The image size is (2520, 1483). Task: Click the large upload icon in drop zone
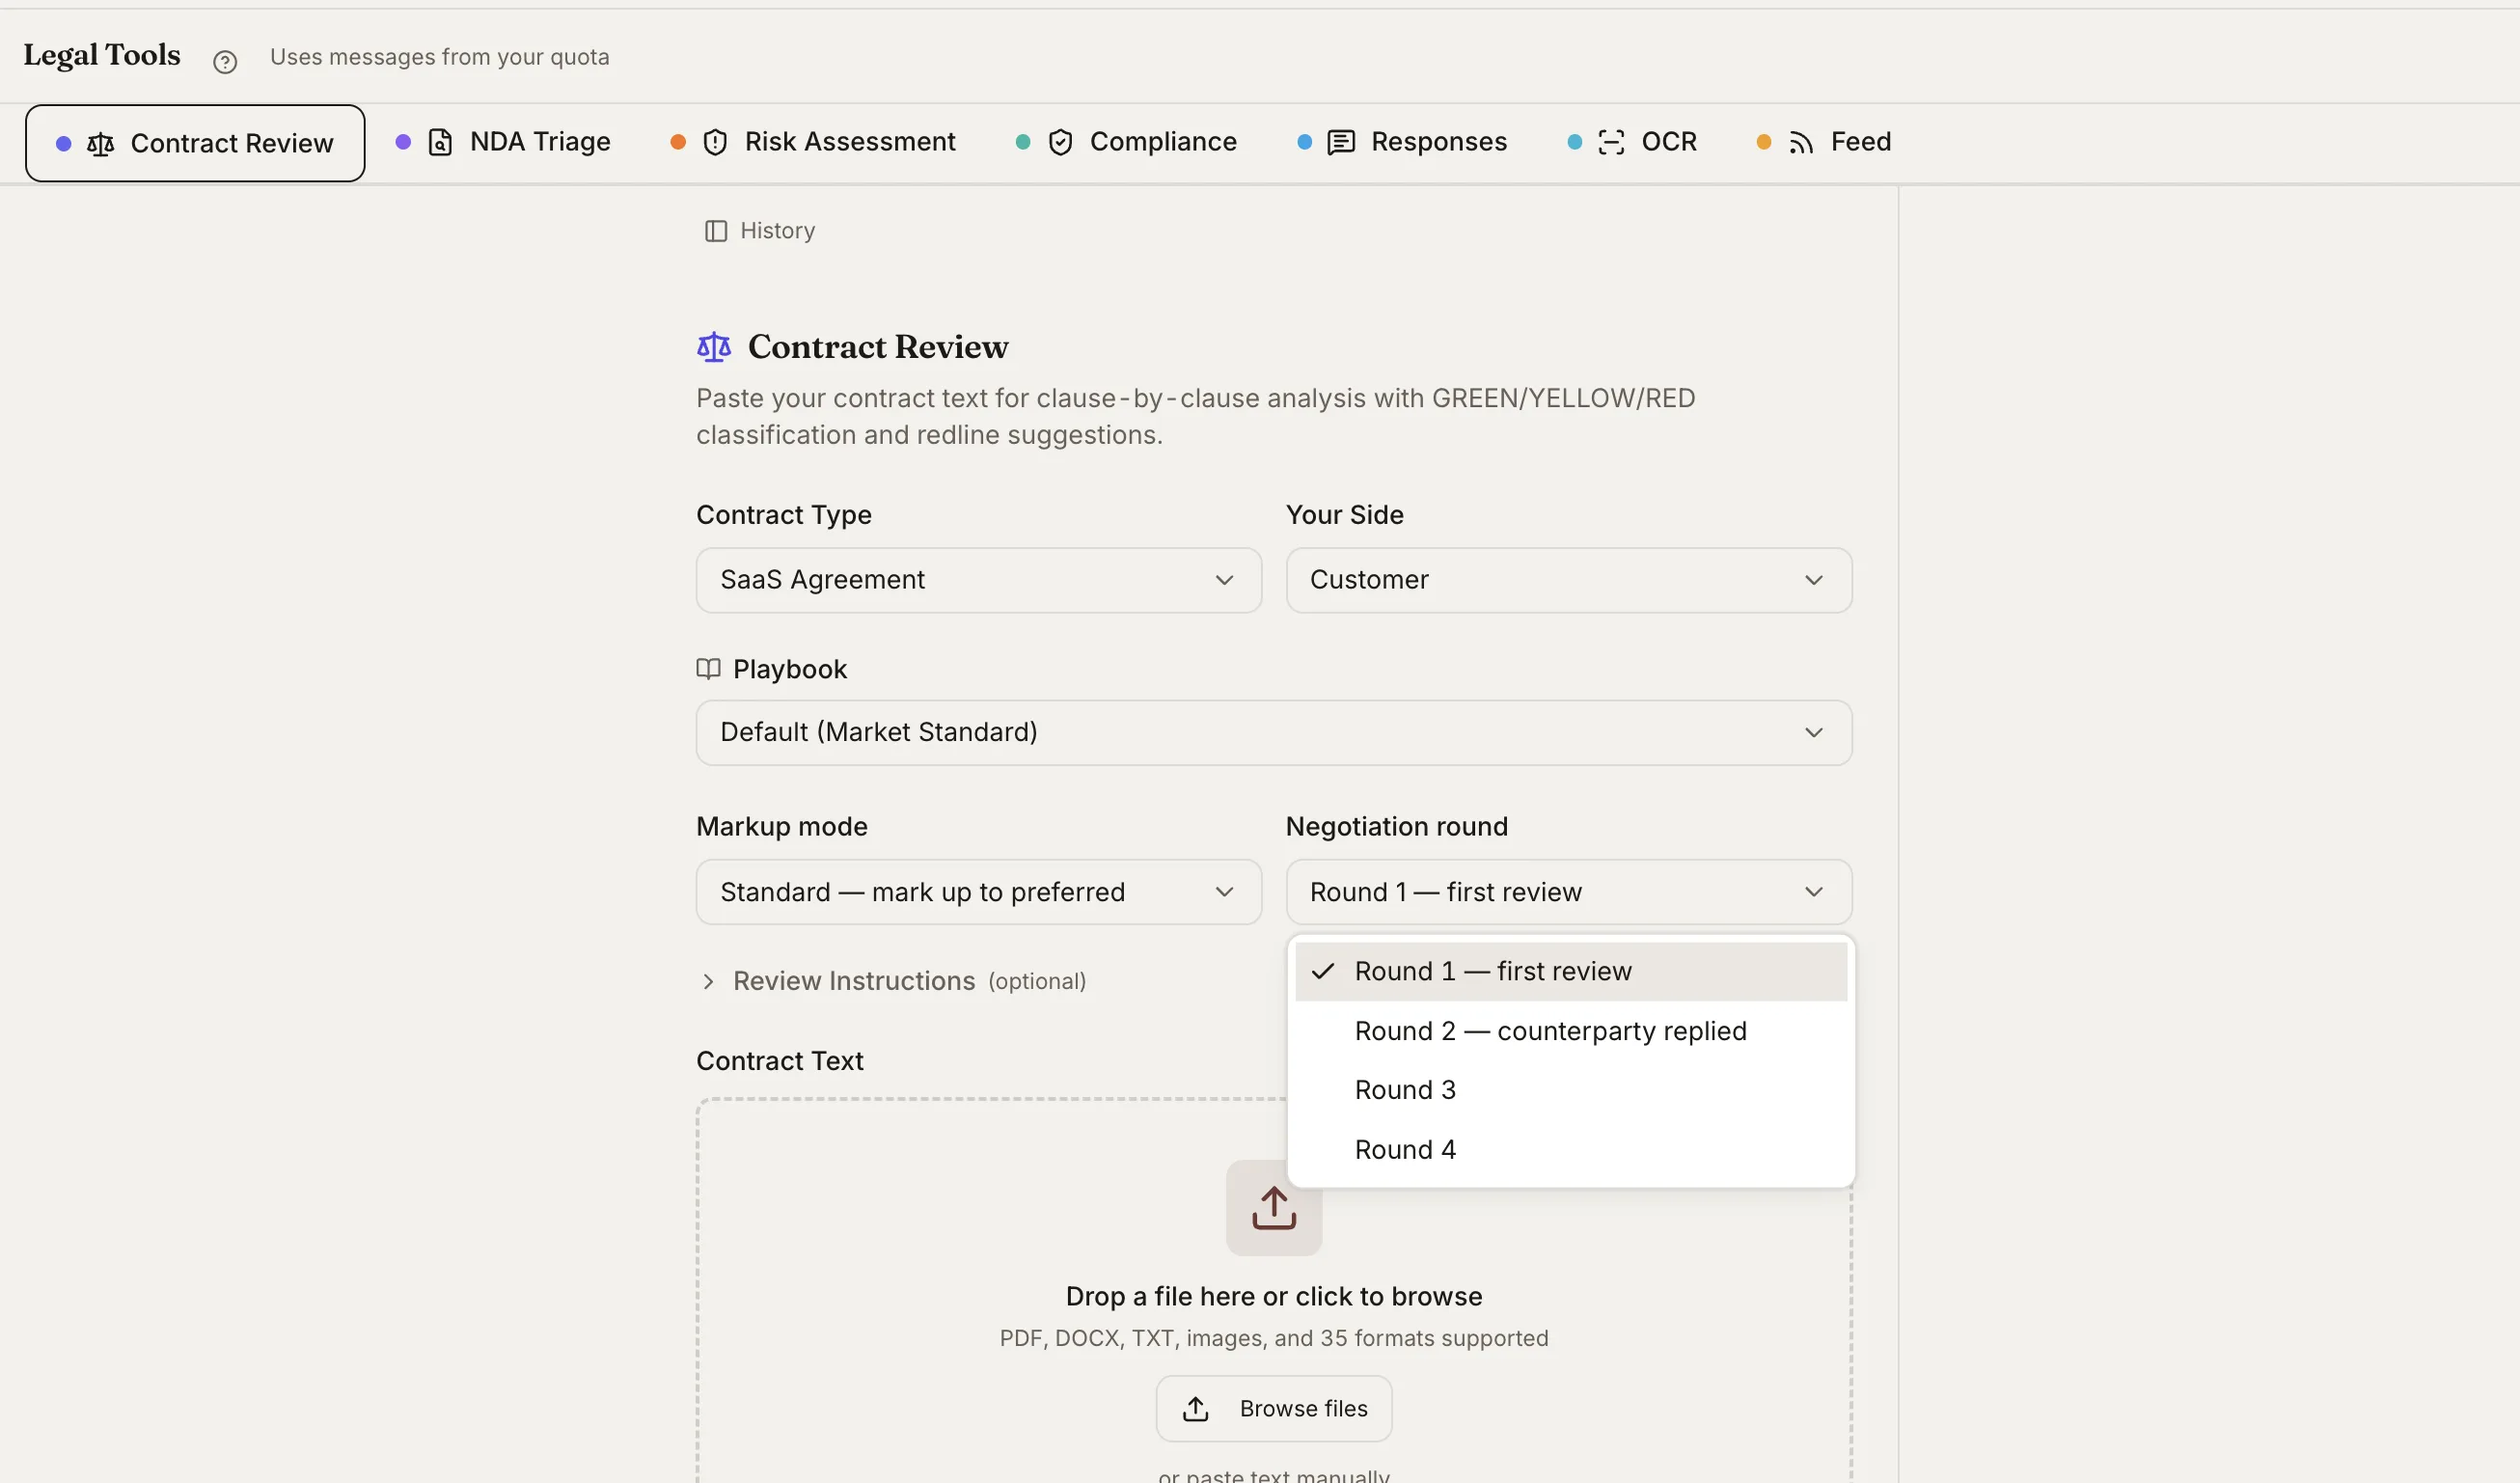tap(1274, 1208)
